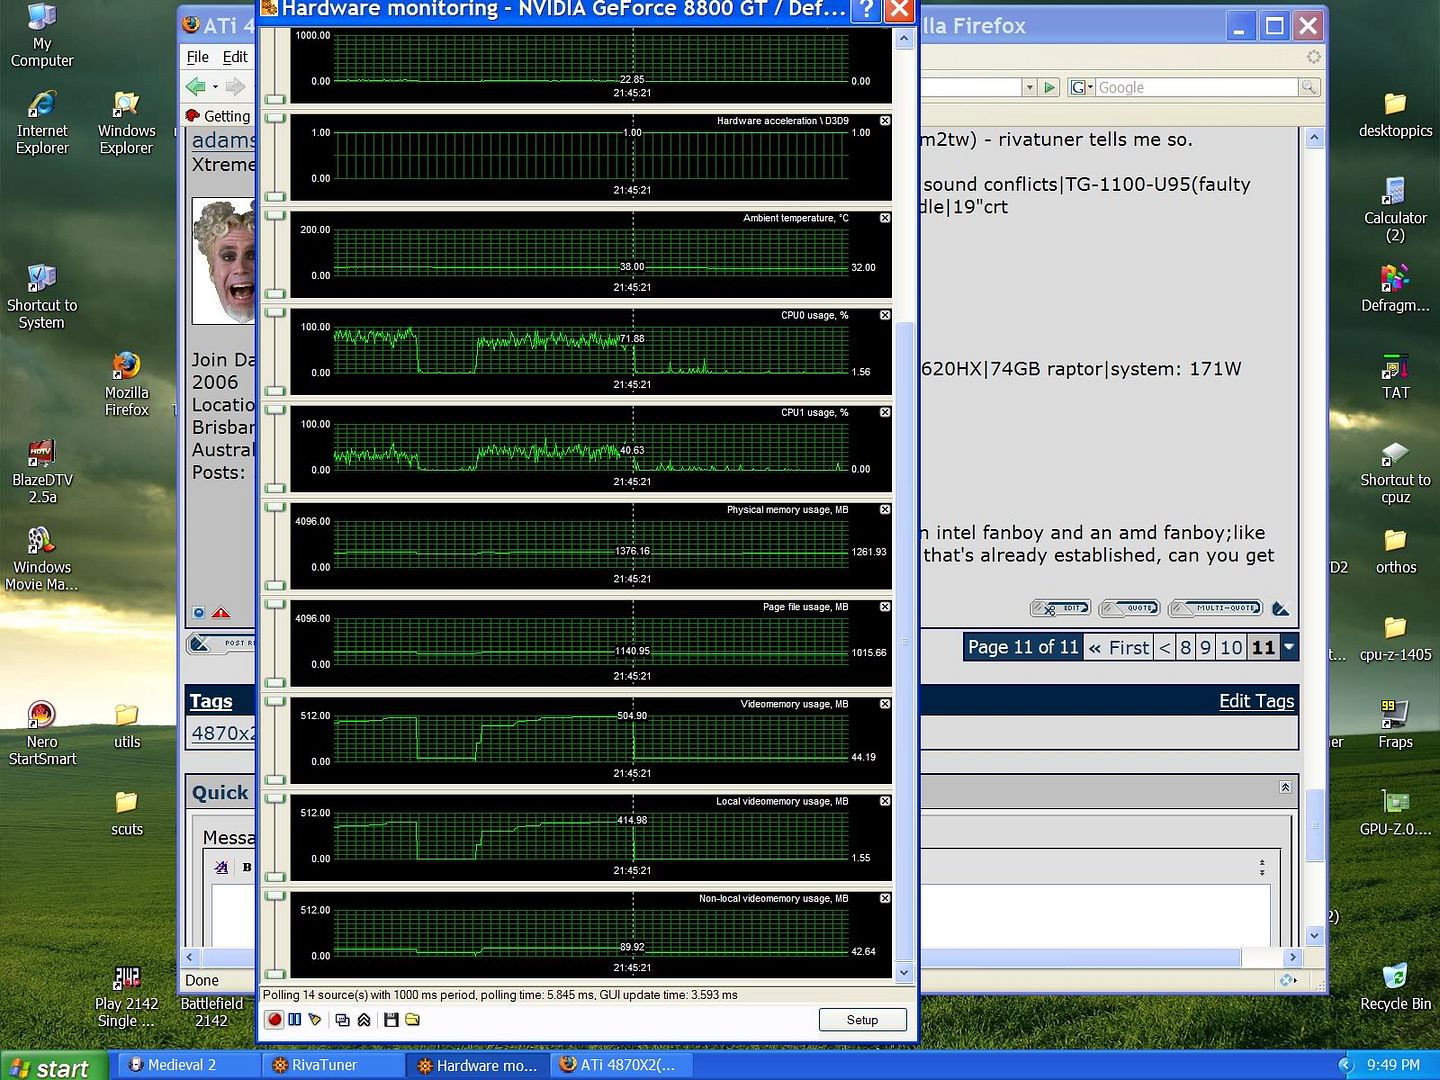Viewport: 1440px width, 1080px height.
Task: Click the report post warning triangle icon
Action: [221, 612]
